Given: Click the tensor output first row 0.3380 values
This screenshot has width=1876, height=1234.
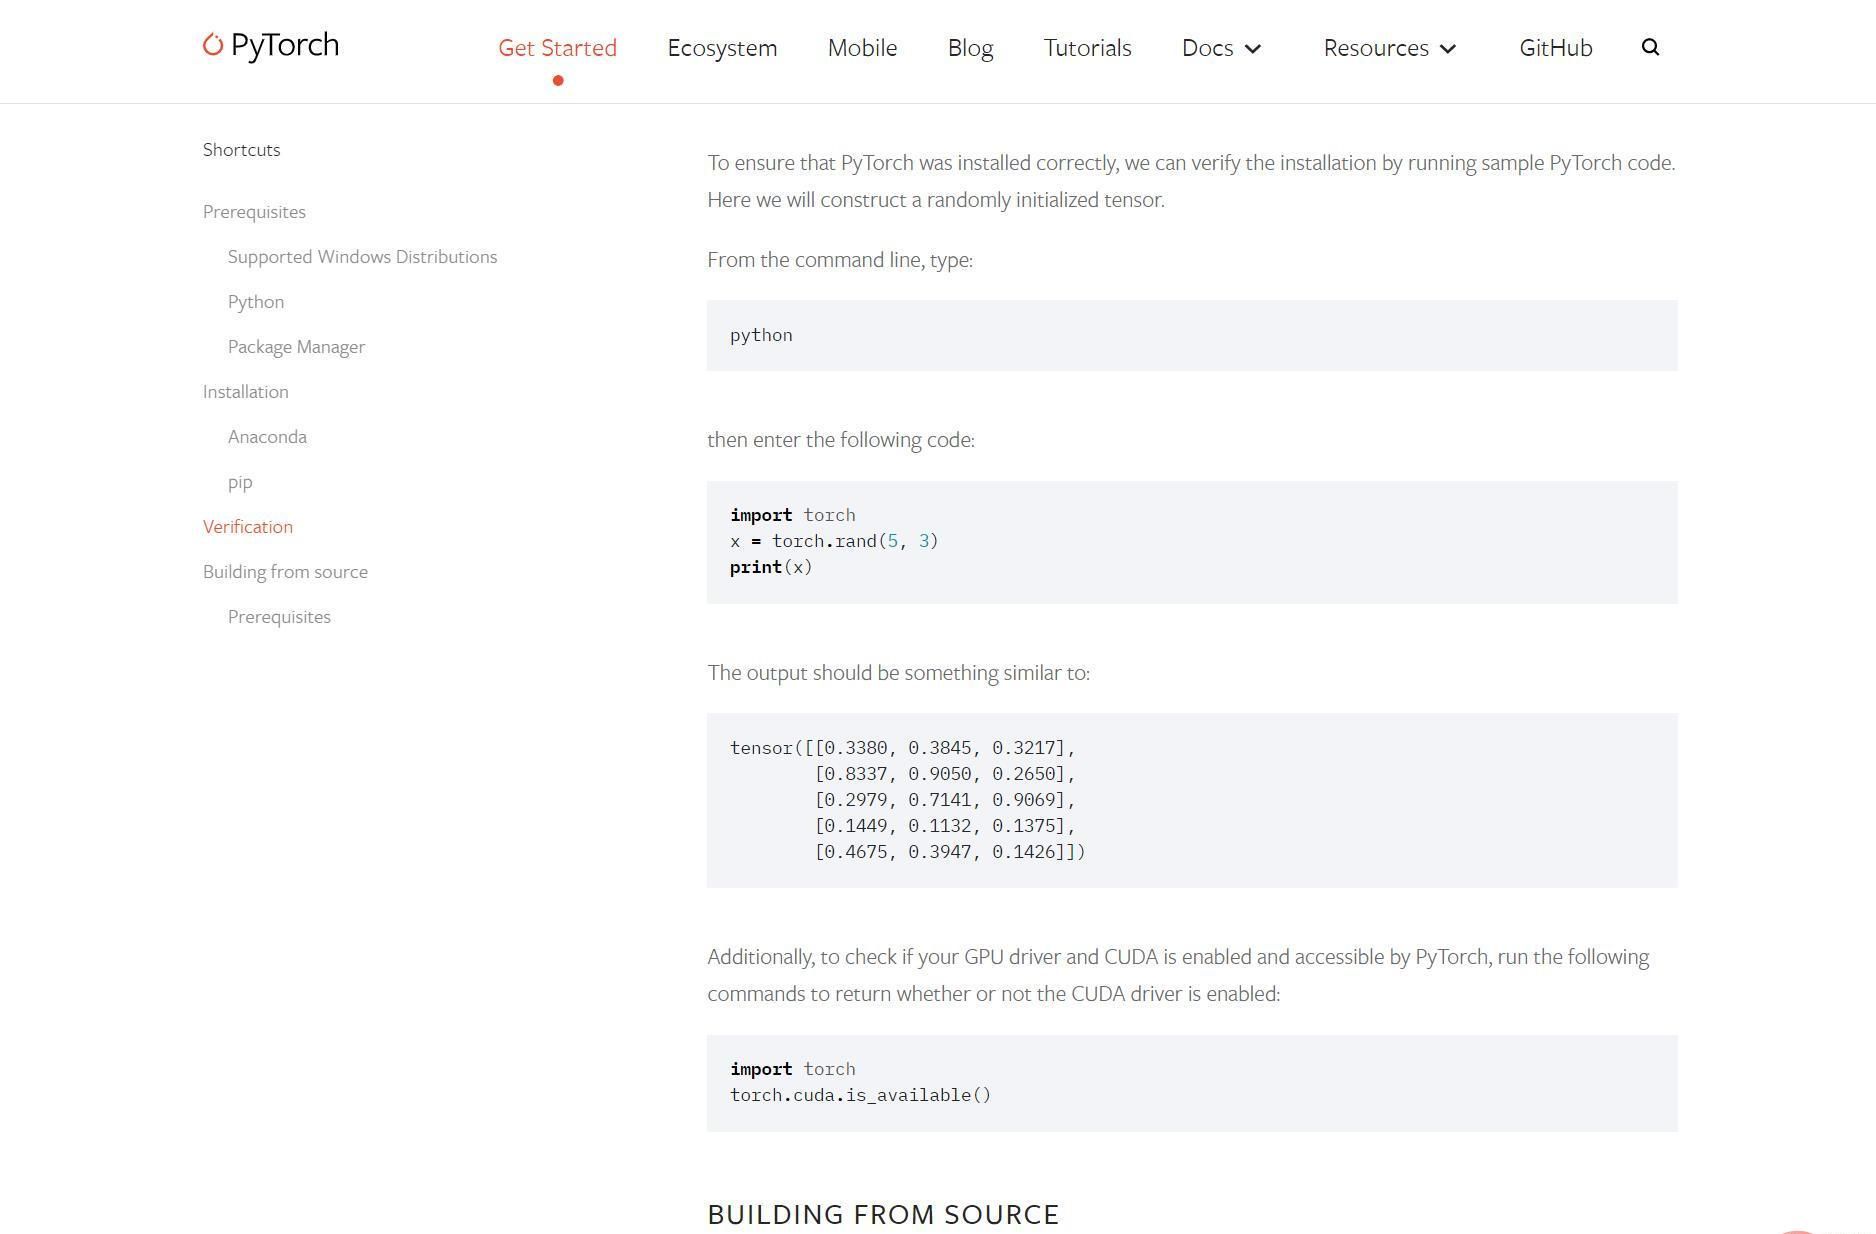Looking at the screenshot, I should pos(903,748).
